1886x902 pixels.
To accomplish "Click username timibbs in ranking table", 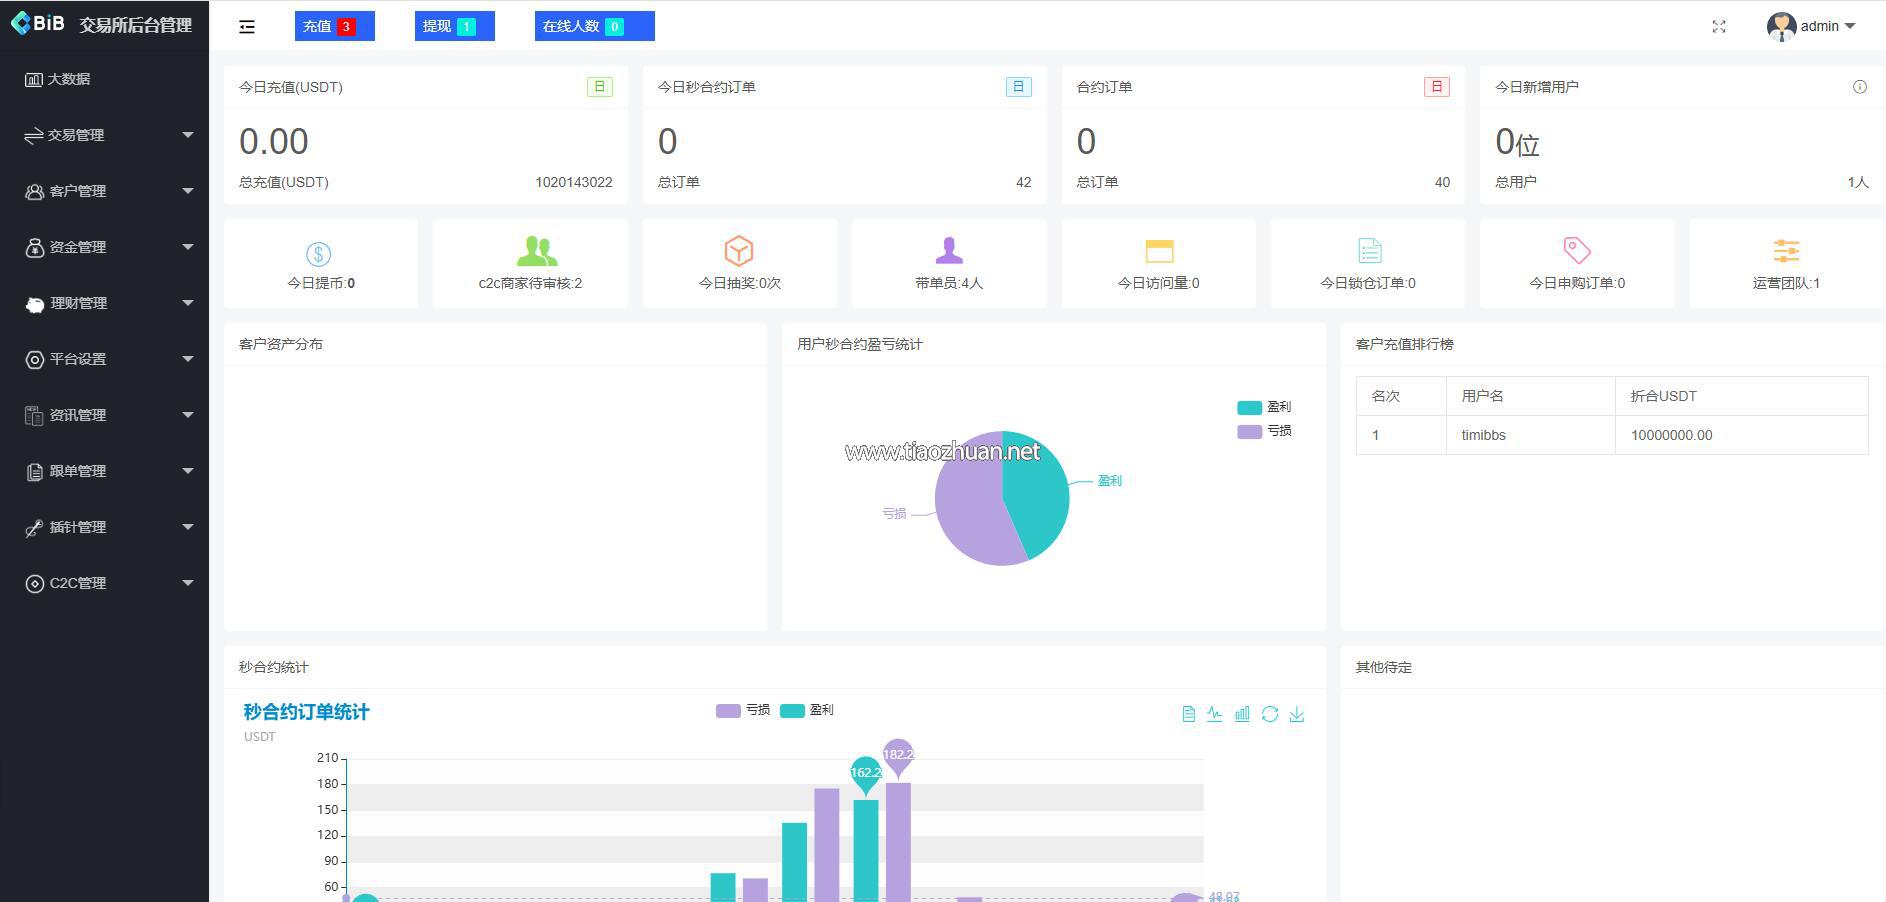I will [x=1483, y=435].
